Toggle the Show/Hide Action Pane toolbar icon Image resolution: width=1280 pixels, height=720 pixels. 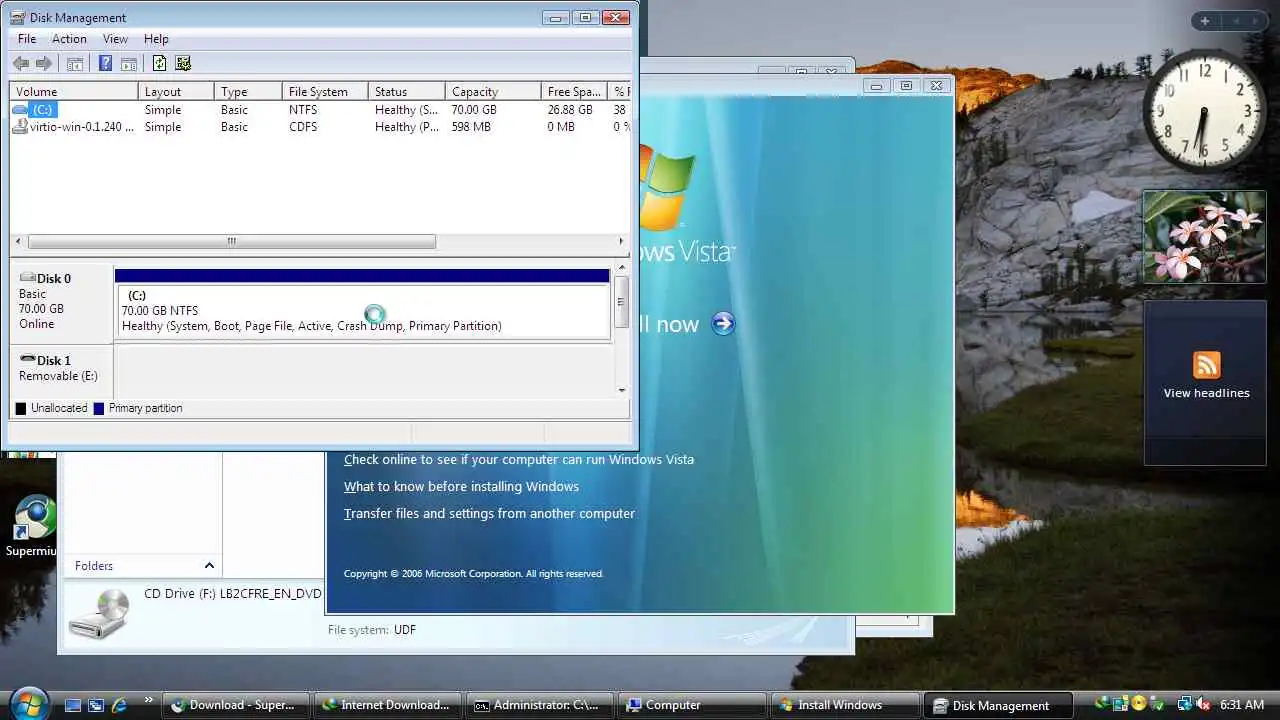click(x=129, y=63)
